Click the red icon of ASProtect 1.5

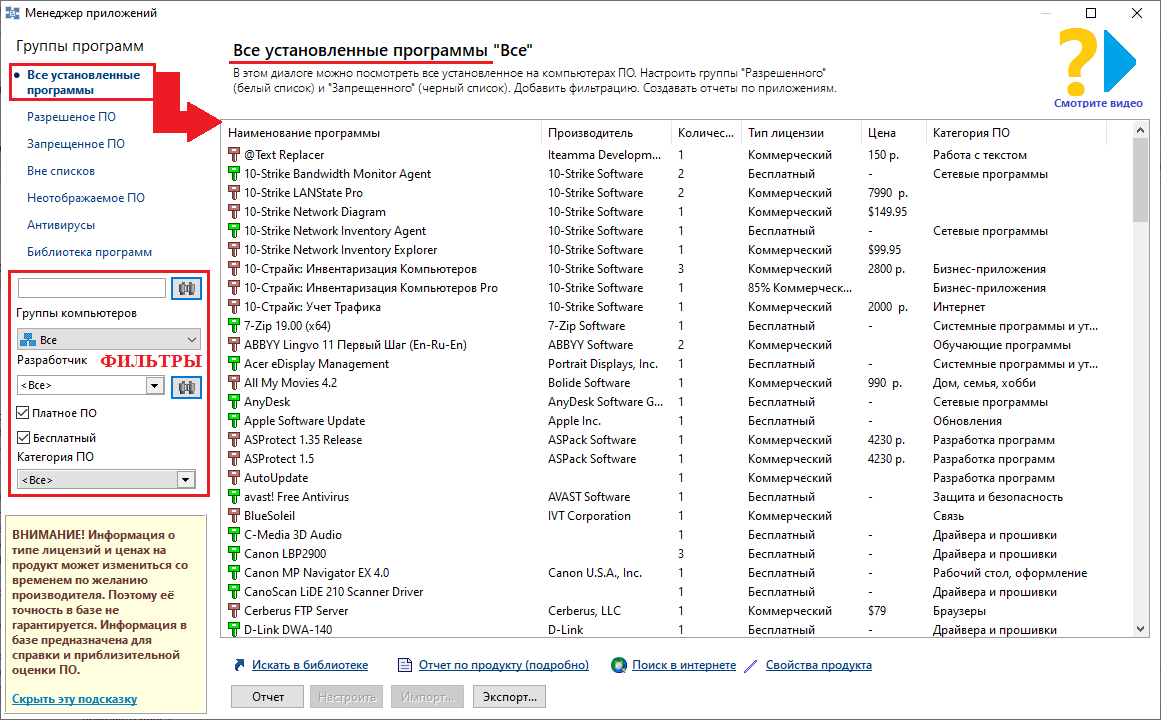click(x=234, y=459)
